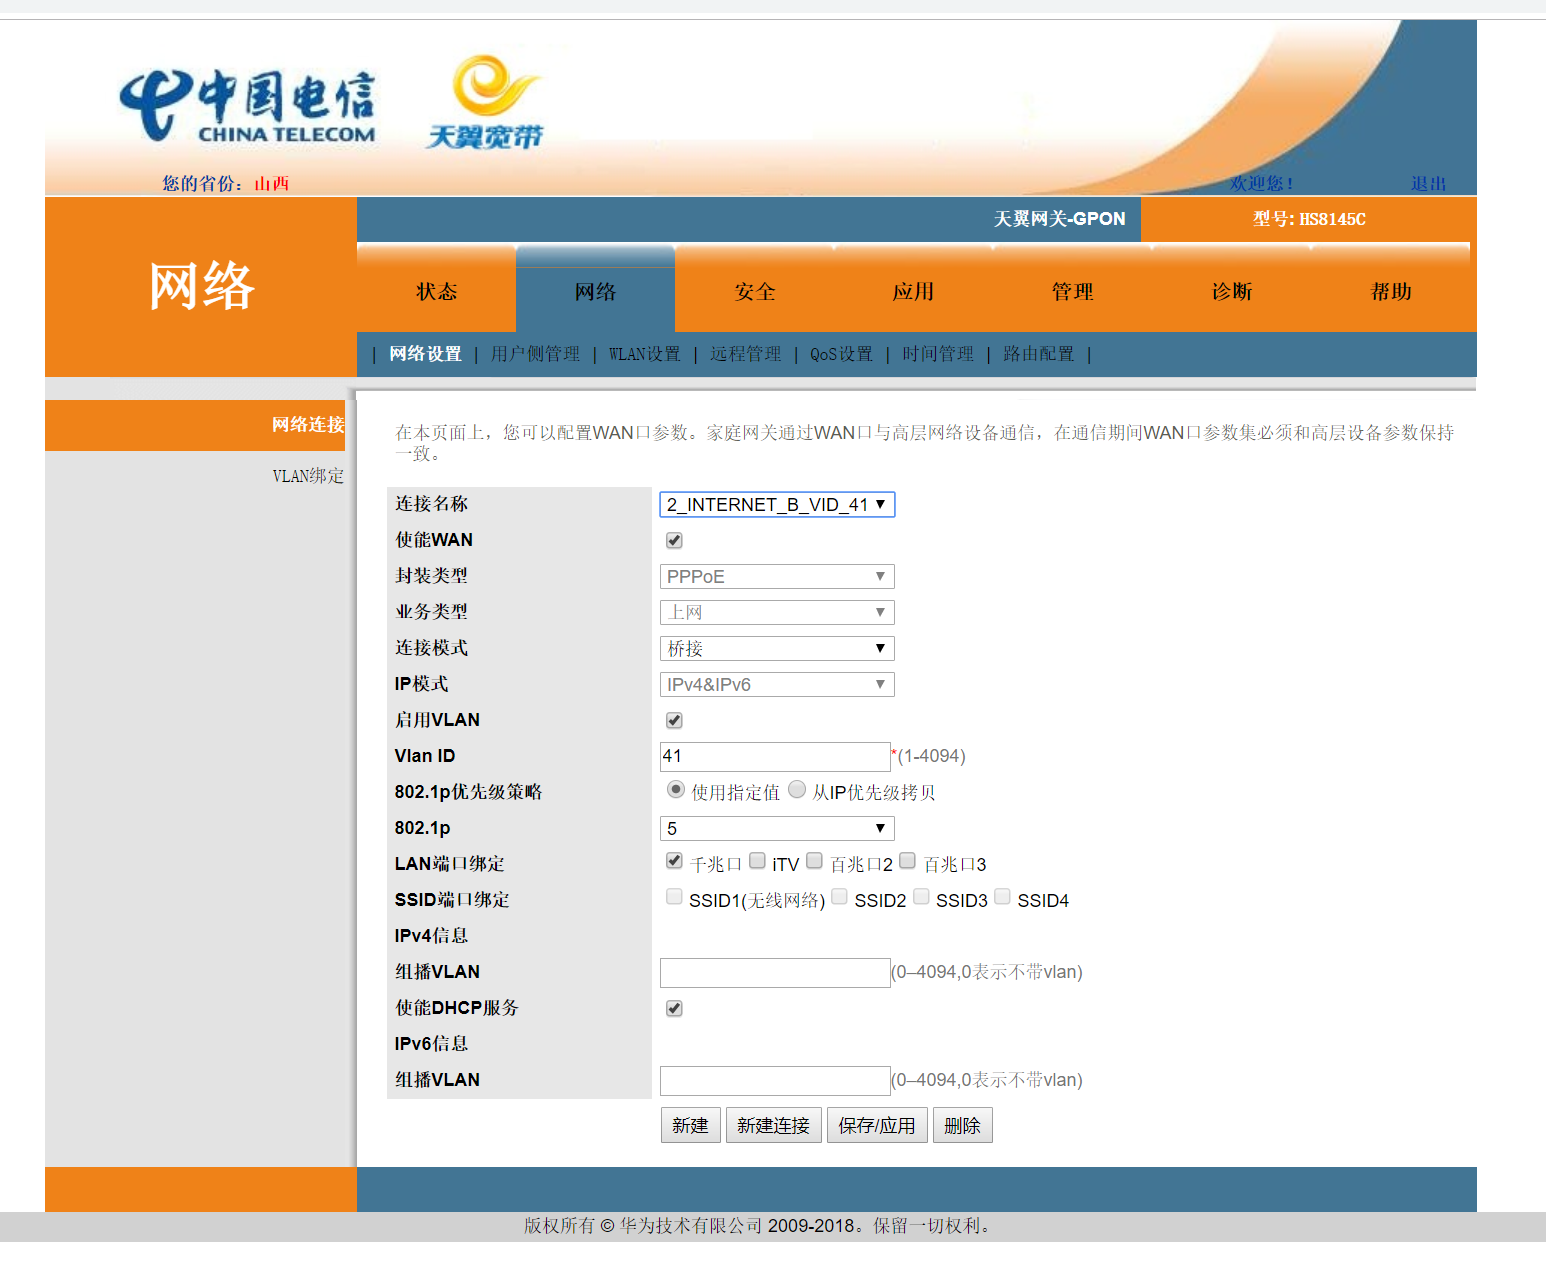Screen dimensions: 1546x1274
Task: Open the 状态 tab
Action: 436,291
